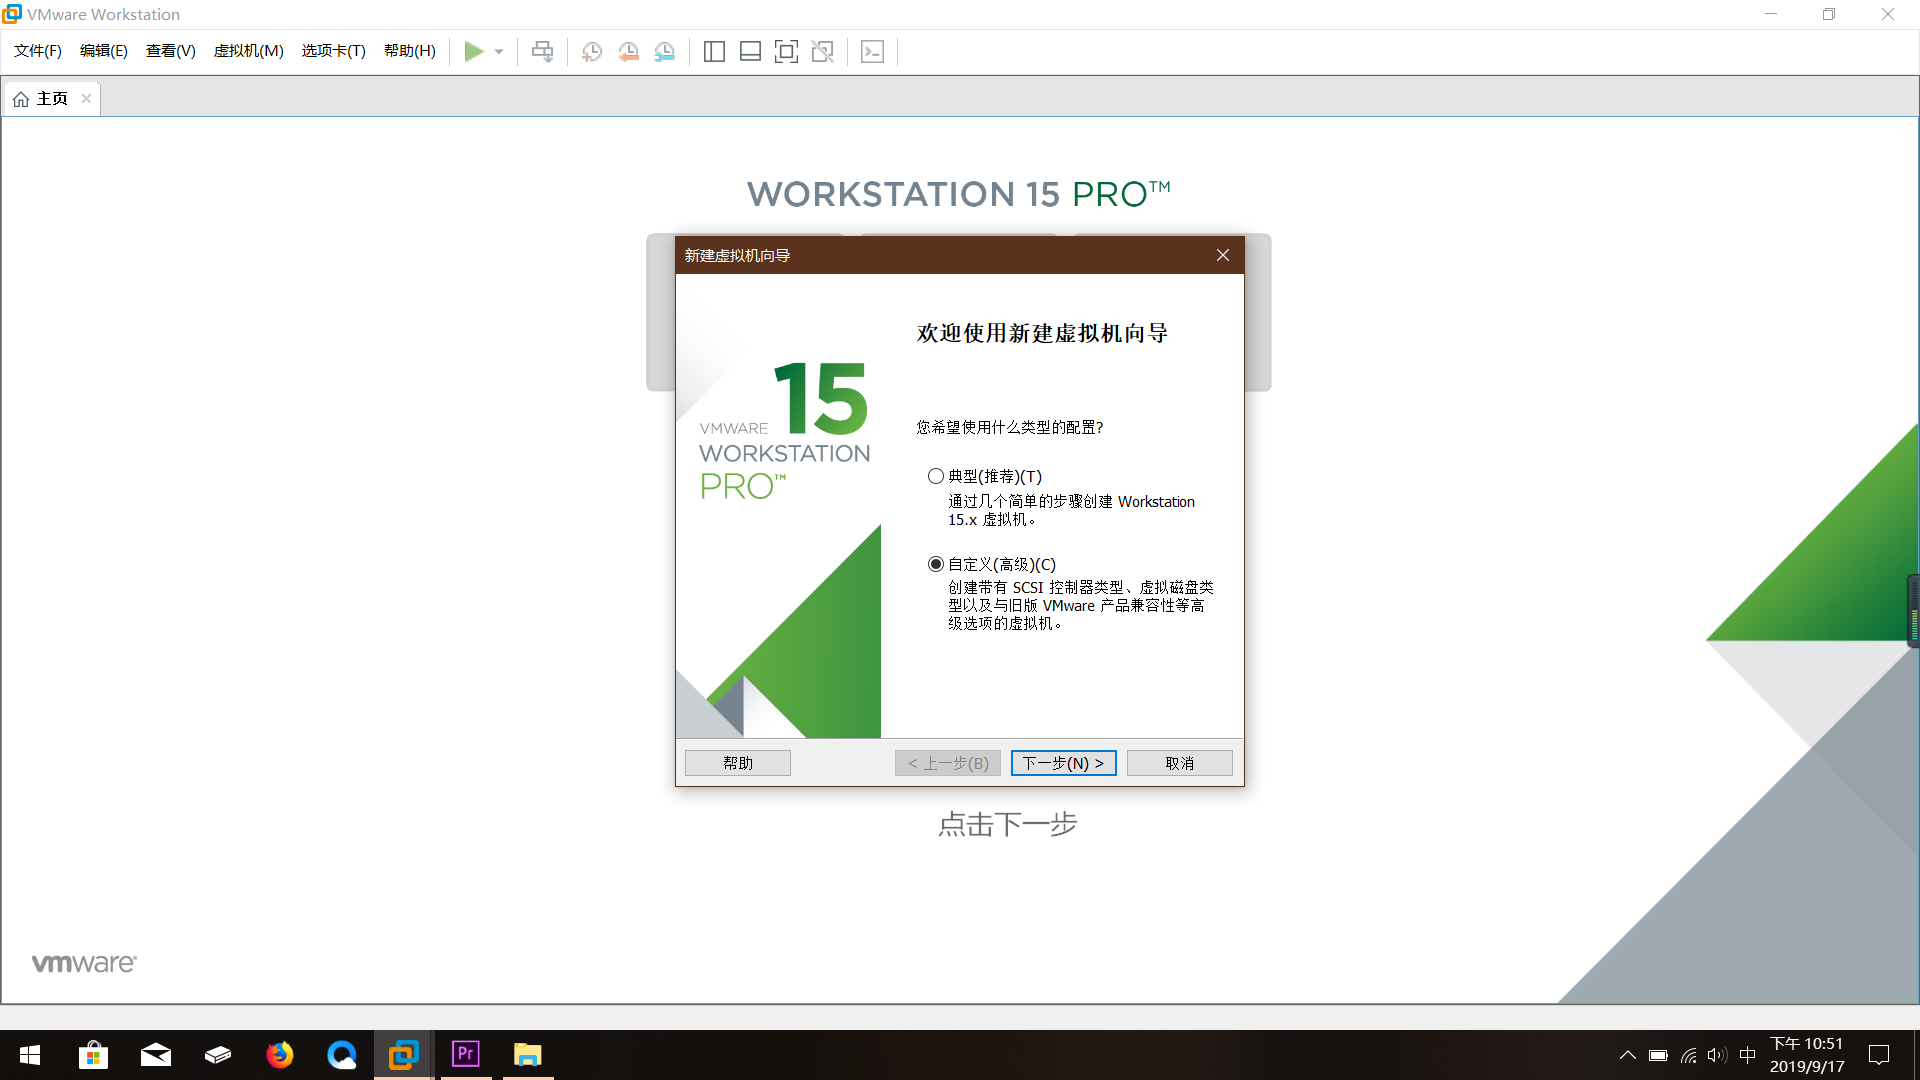Click the 取消 button in wizard
The width and height of the screenshot is (1920, 1080).
pos(1180,763)
